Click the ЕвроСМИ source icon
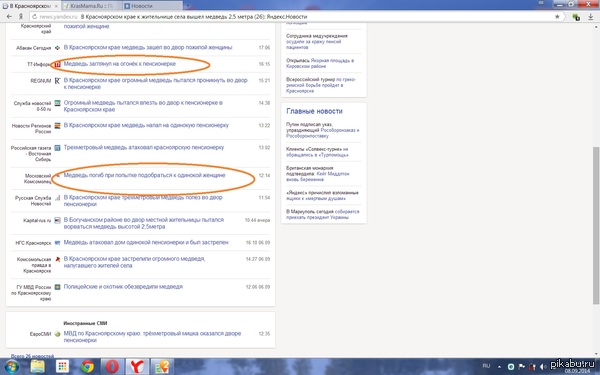Image resolution: width=600 pixels, height=375 pixels. click(57, 334)
